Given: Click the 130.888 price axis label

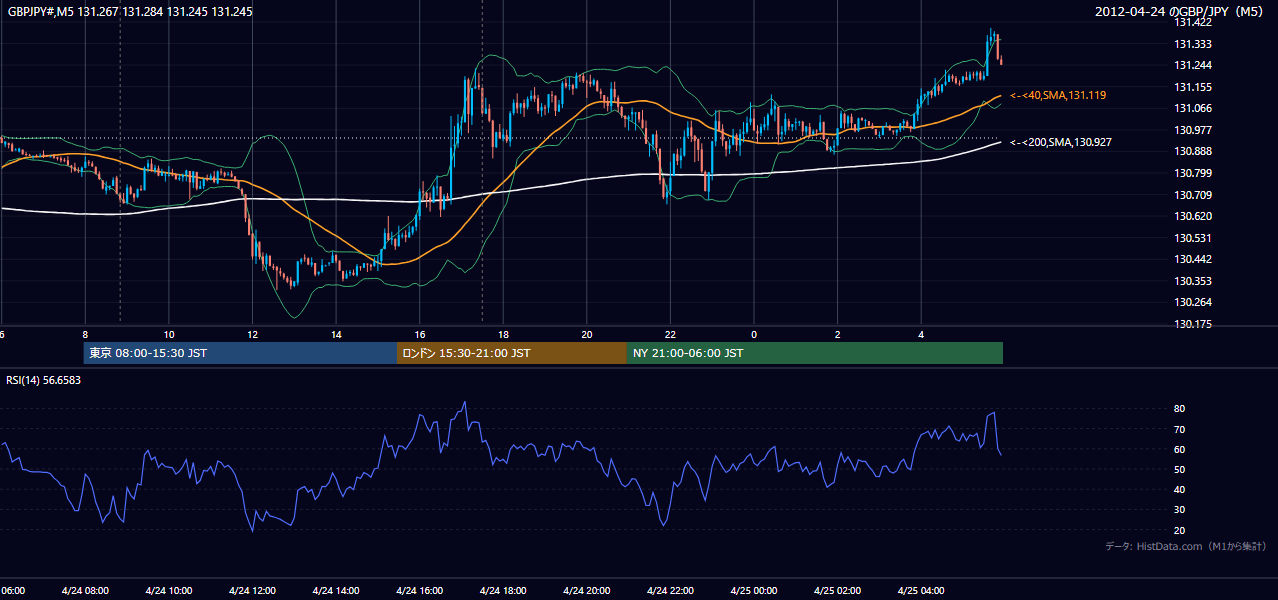Looking at the screenshot, I should coord(1193,151).
